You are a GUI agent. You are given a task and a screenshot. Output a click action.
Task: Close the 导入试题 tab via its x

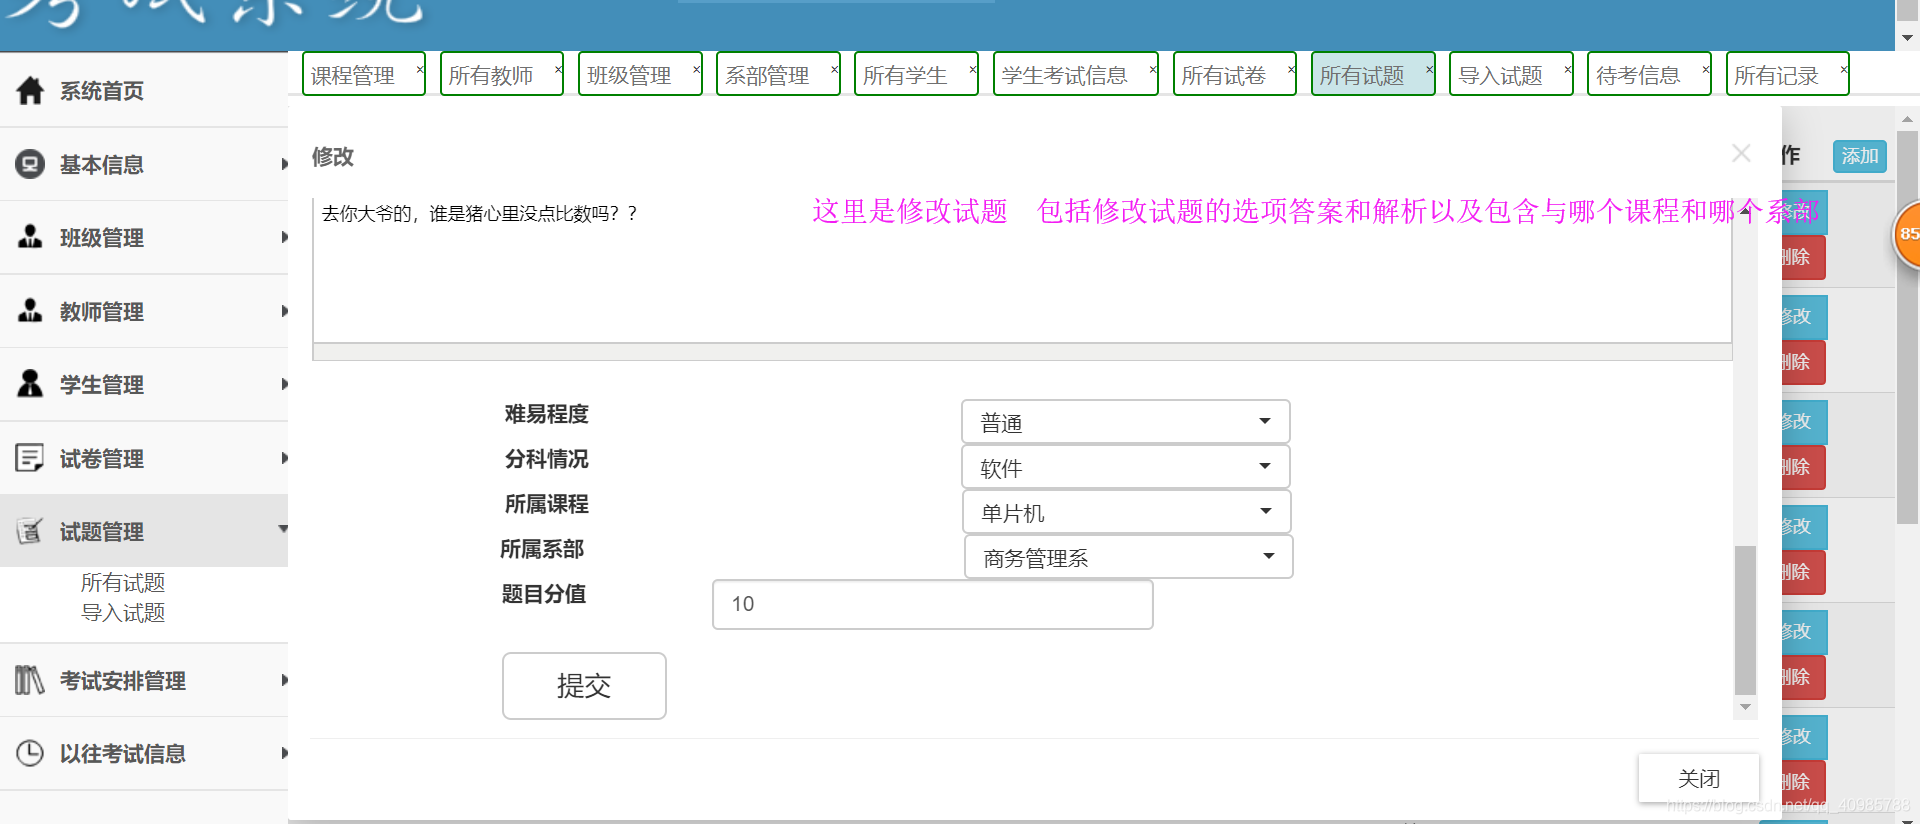[1568, 69]
